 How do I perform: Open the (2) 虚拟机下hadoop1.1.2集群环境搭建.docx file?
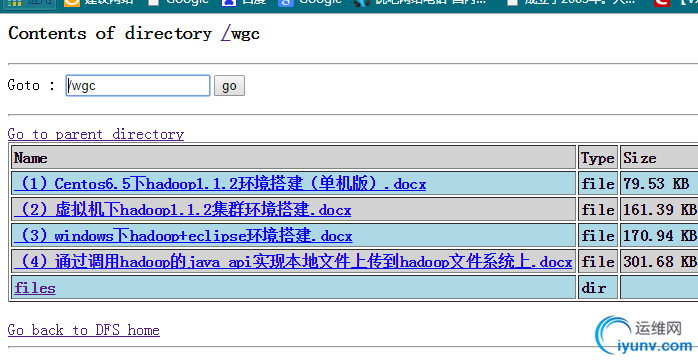tap(183, 209)
